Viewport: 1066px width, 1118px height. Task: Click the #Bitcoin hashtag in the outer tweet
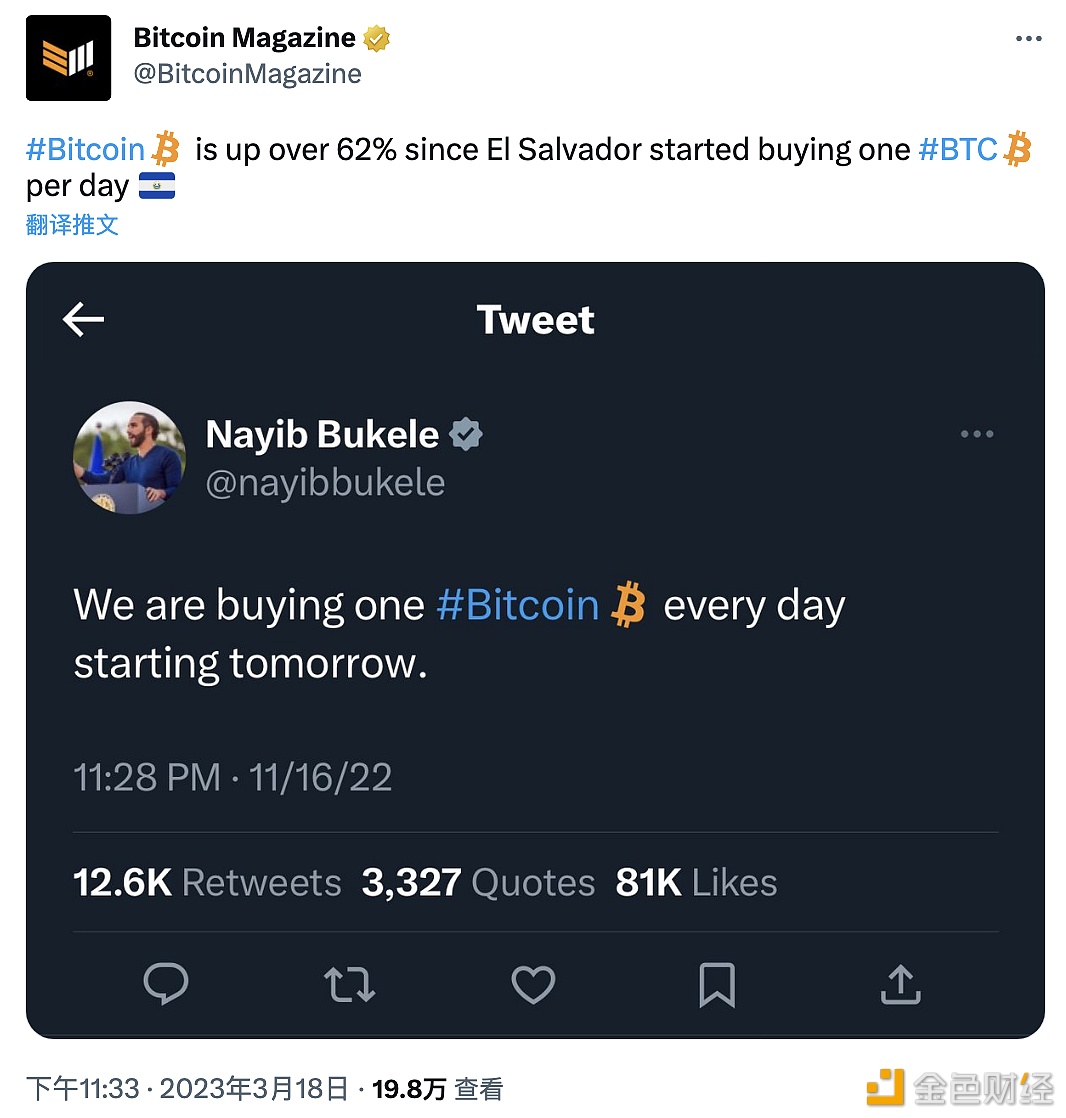[86, 150]
